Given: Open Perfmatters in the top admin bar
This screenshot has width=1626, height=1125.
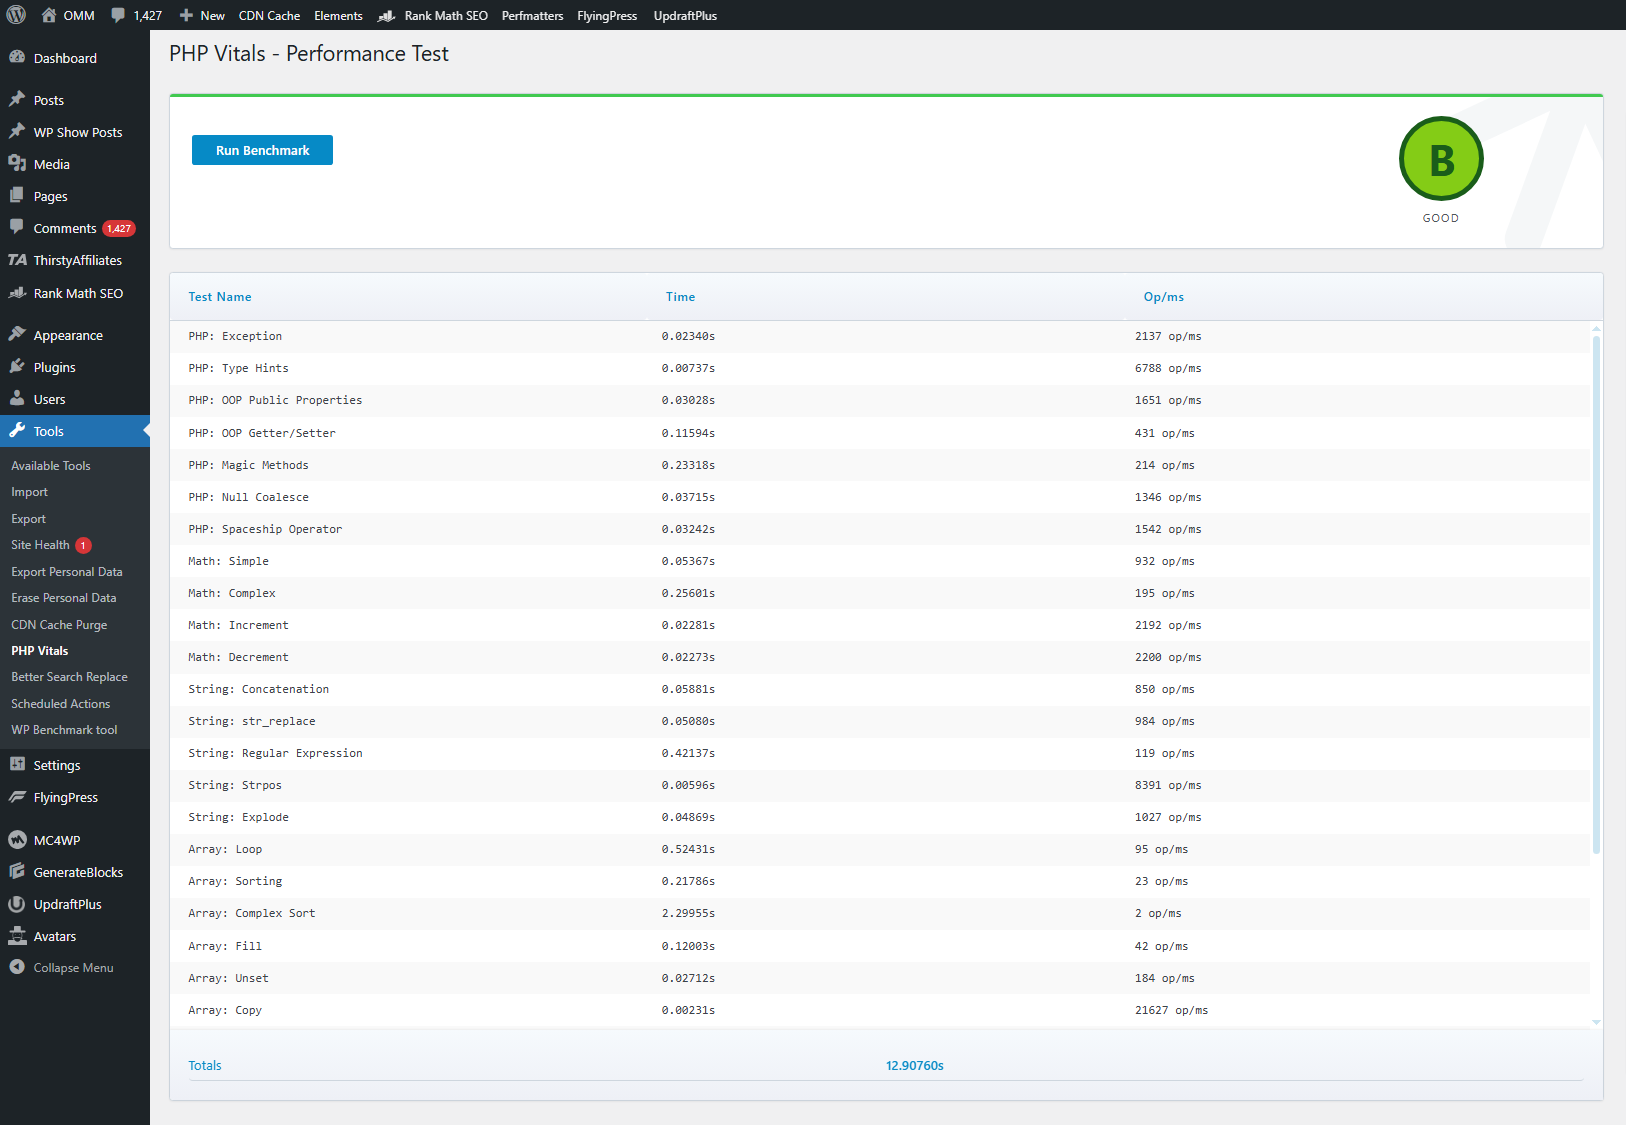Looking at the screenshot, I should (532, 15).
